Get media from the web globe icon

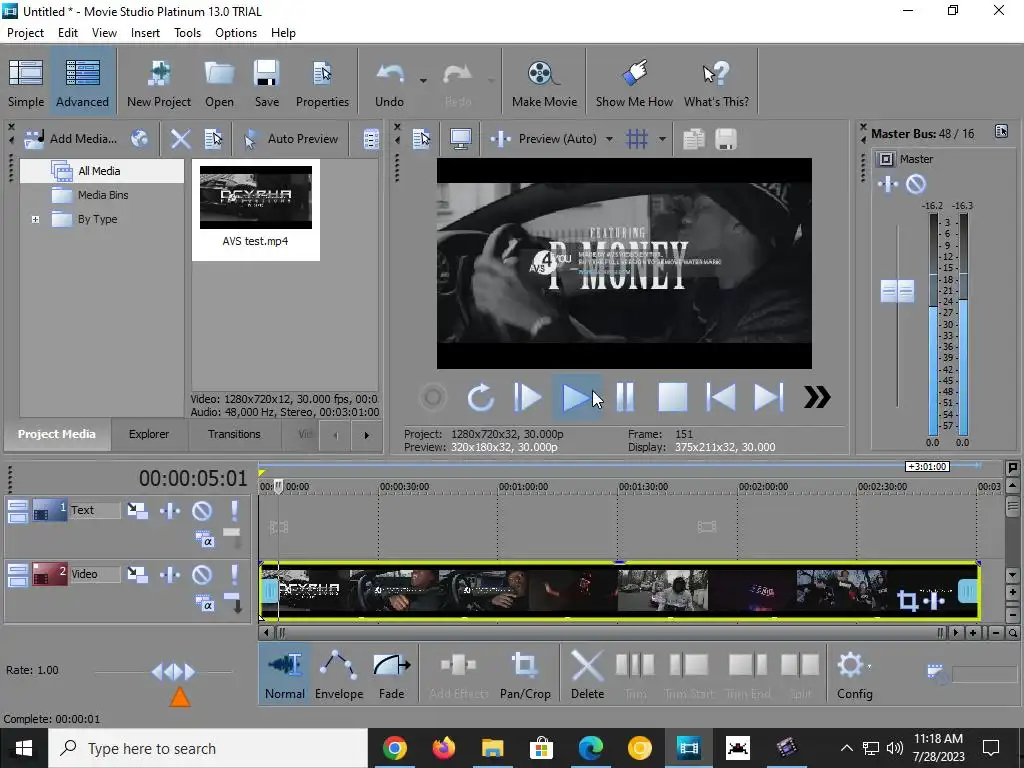140,138
